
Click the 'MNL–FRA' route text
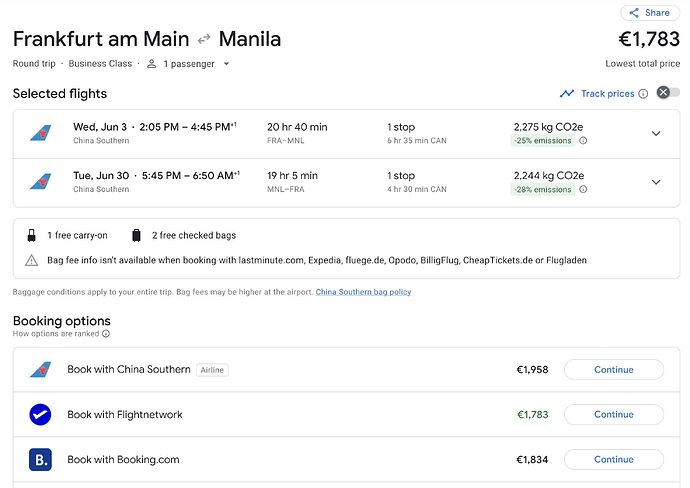[286, 189]
